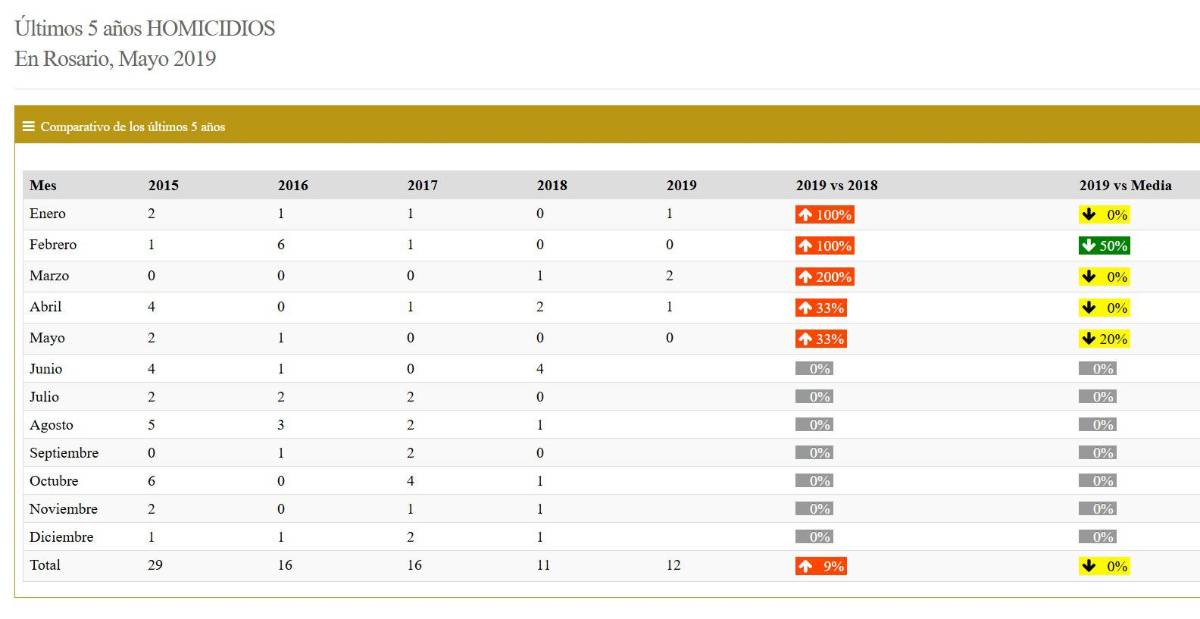Click the hamburger icon beside Comparativo title

(29, 126)
